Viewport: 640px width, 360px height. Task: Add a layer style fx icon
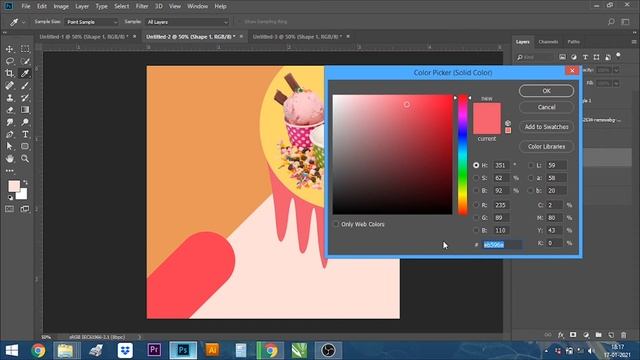[x=561, y=335]
